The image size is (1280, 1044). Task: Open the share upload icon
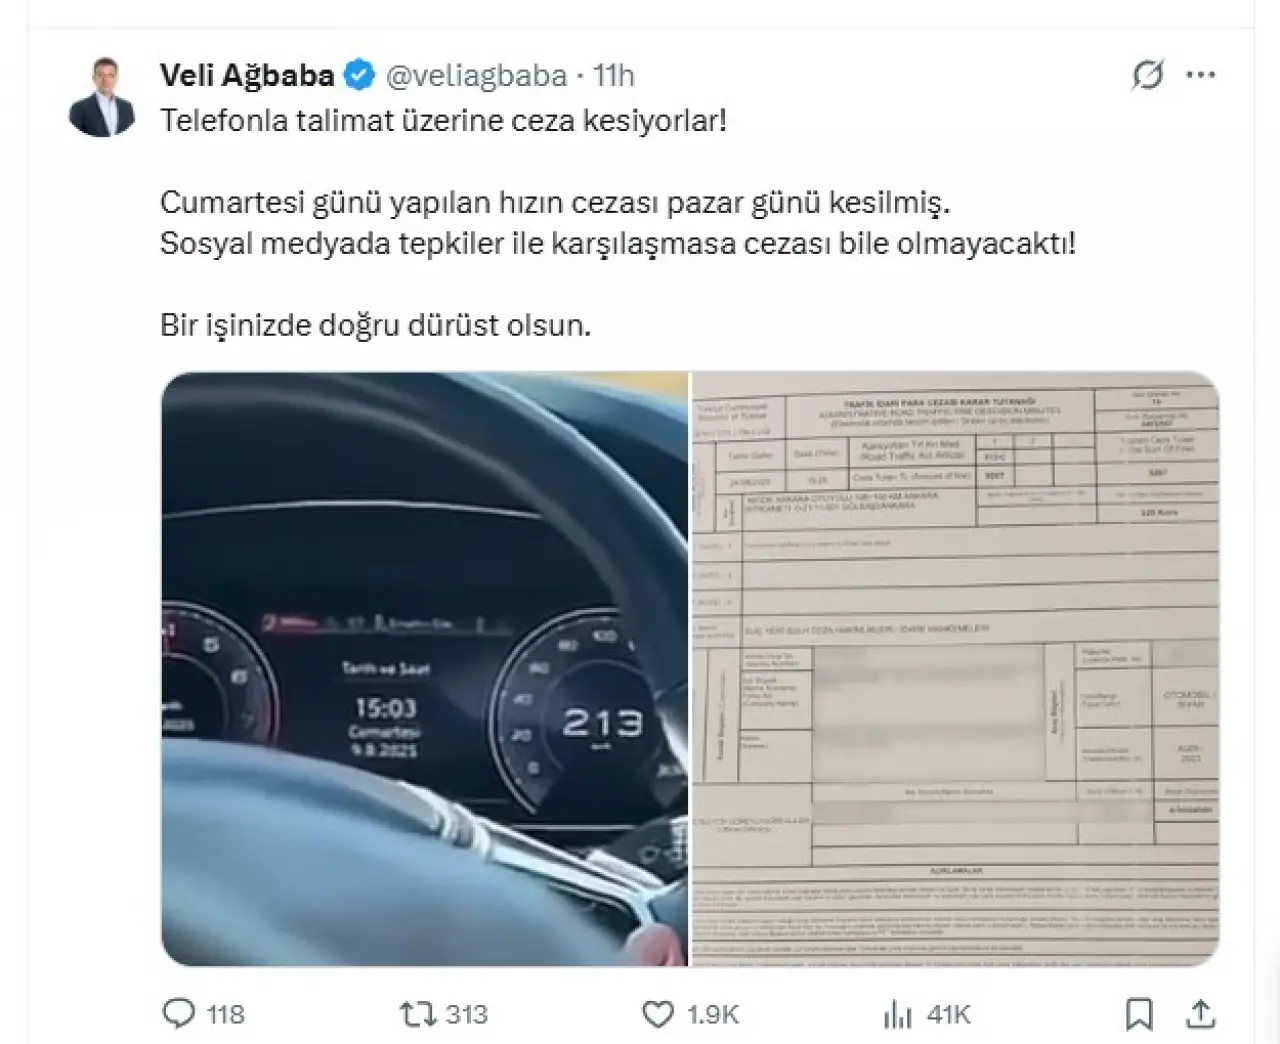(x=1200, y=1014)
